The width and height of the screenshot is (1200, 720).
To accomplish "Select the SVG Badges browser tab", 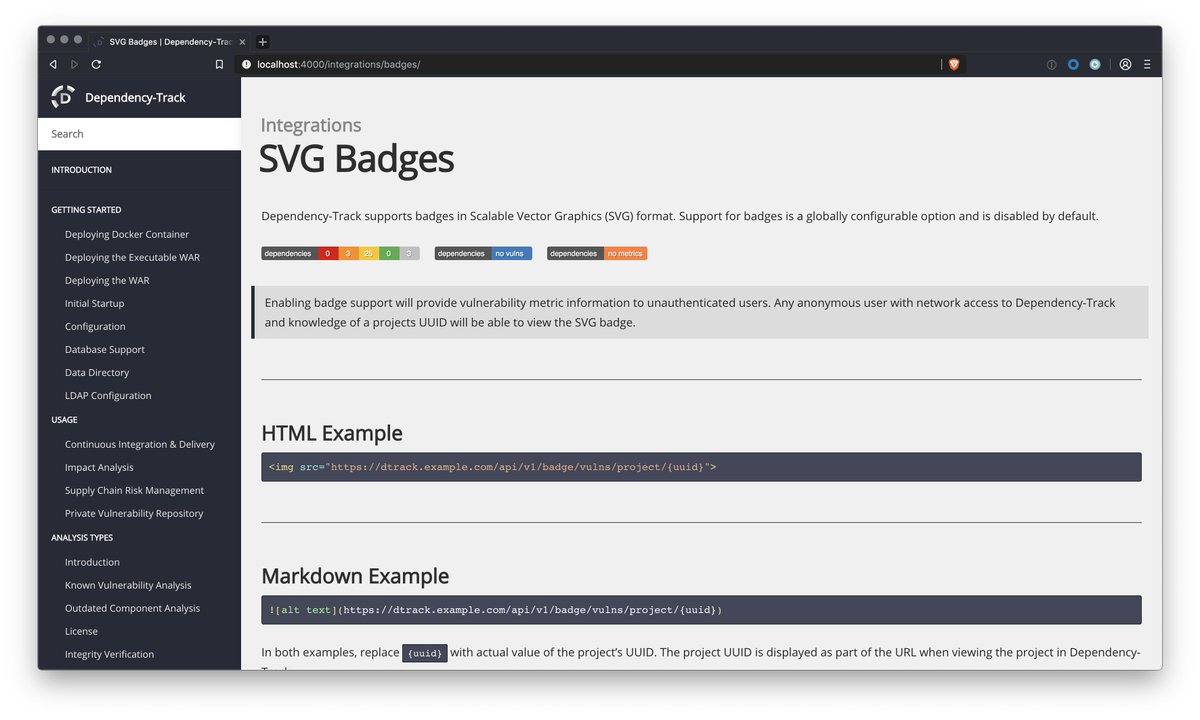I will click(170, 42).
